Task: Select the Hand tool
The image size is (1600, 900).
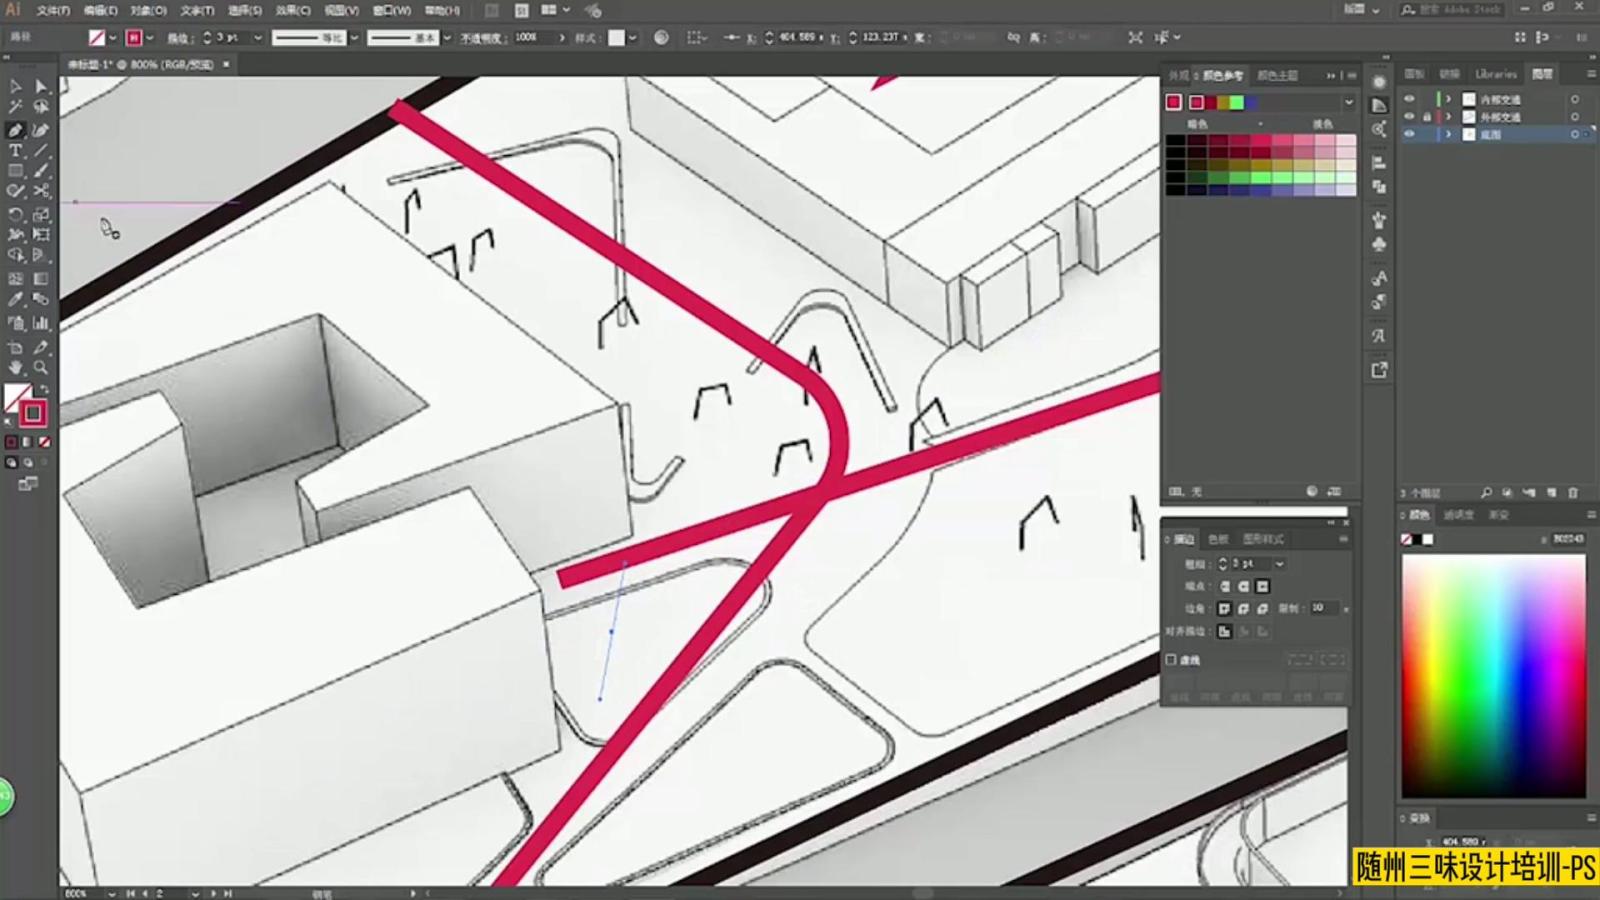Action: click(16, 368)
